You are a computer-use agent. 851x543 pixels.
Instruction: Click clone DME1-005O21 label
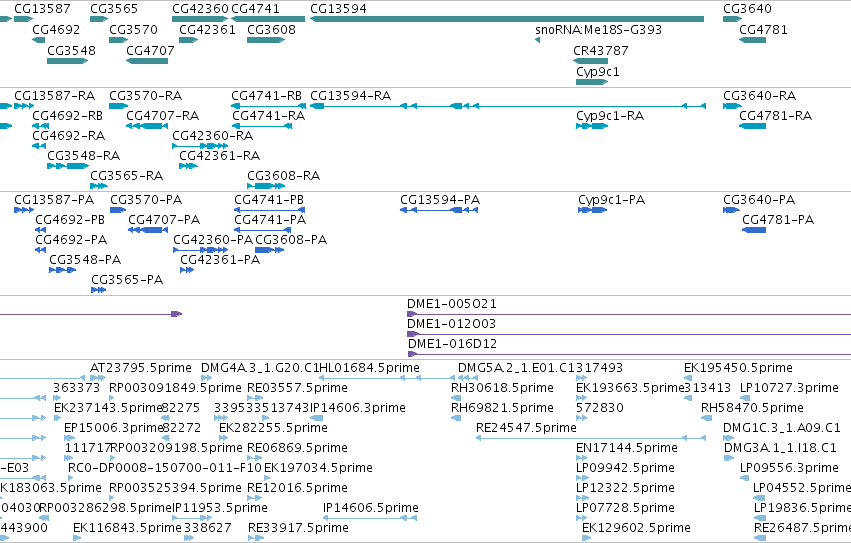point(452,304)
